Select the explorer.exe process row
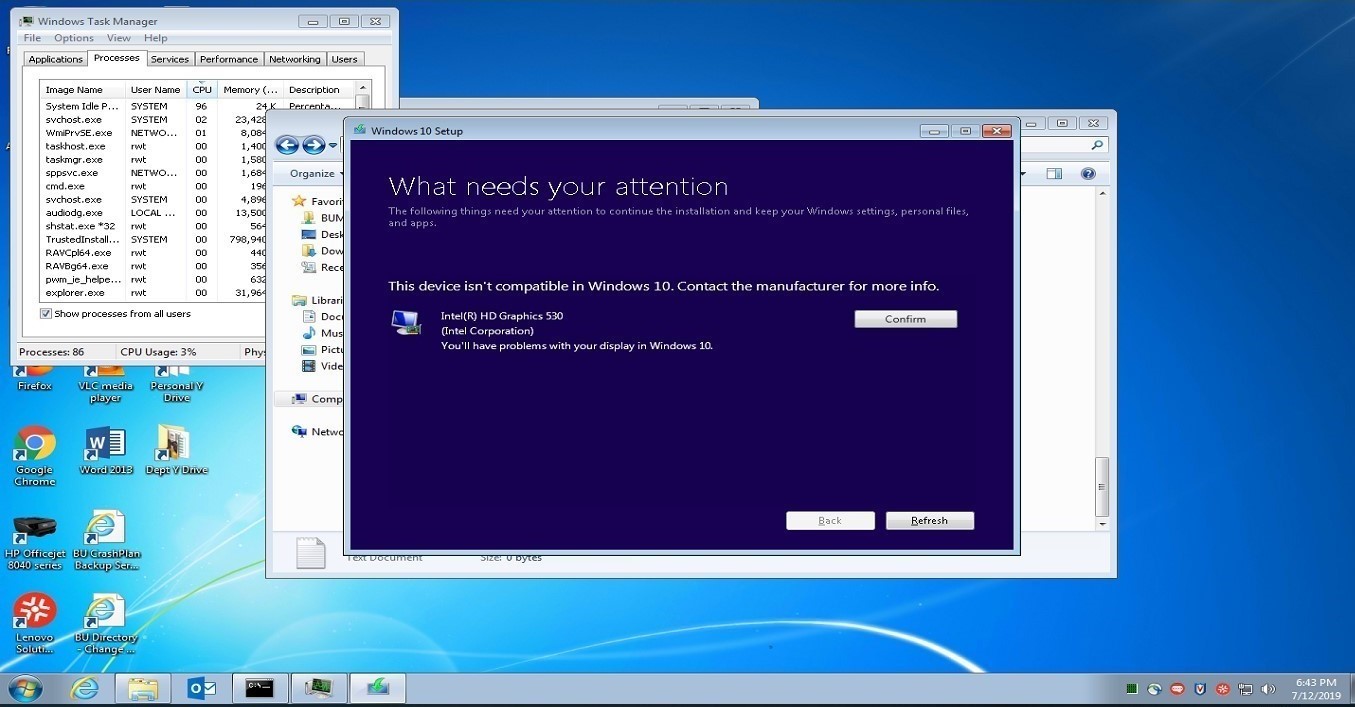This screenshot has width=1355, height=707. (198, 293)
